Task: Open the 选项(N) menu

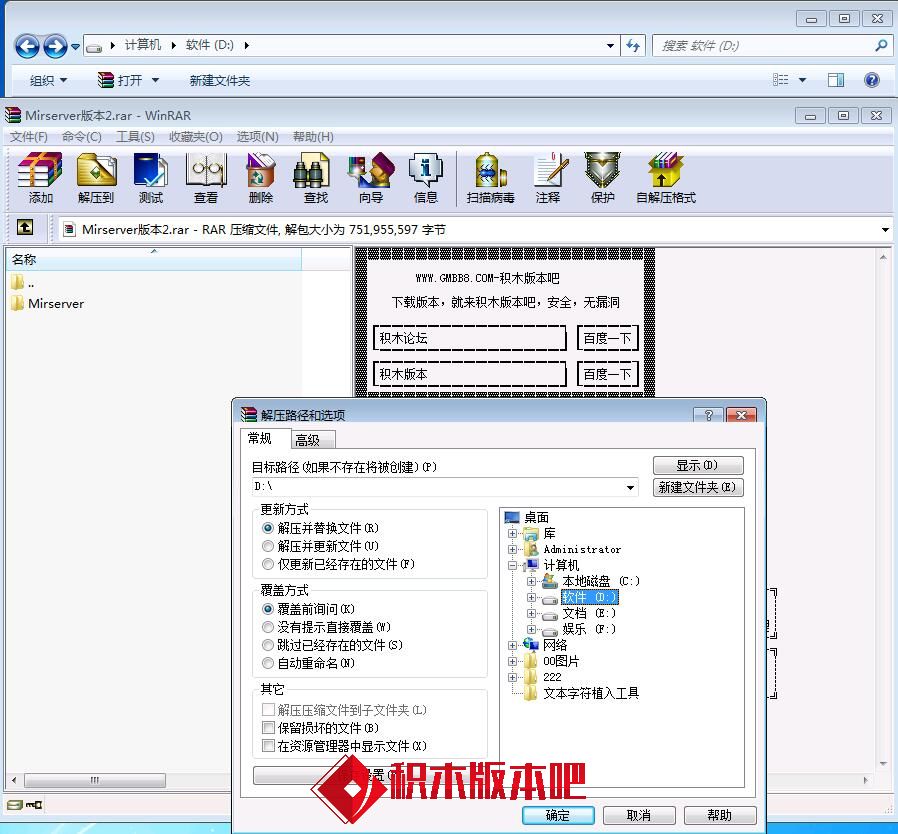Action: click(258, 136)
